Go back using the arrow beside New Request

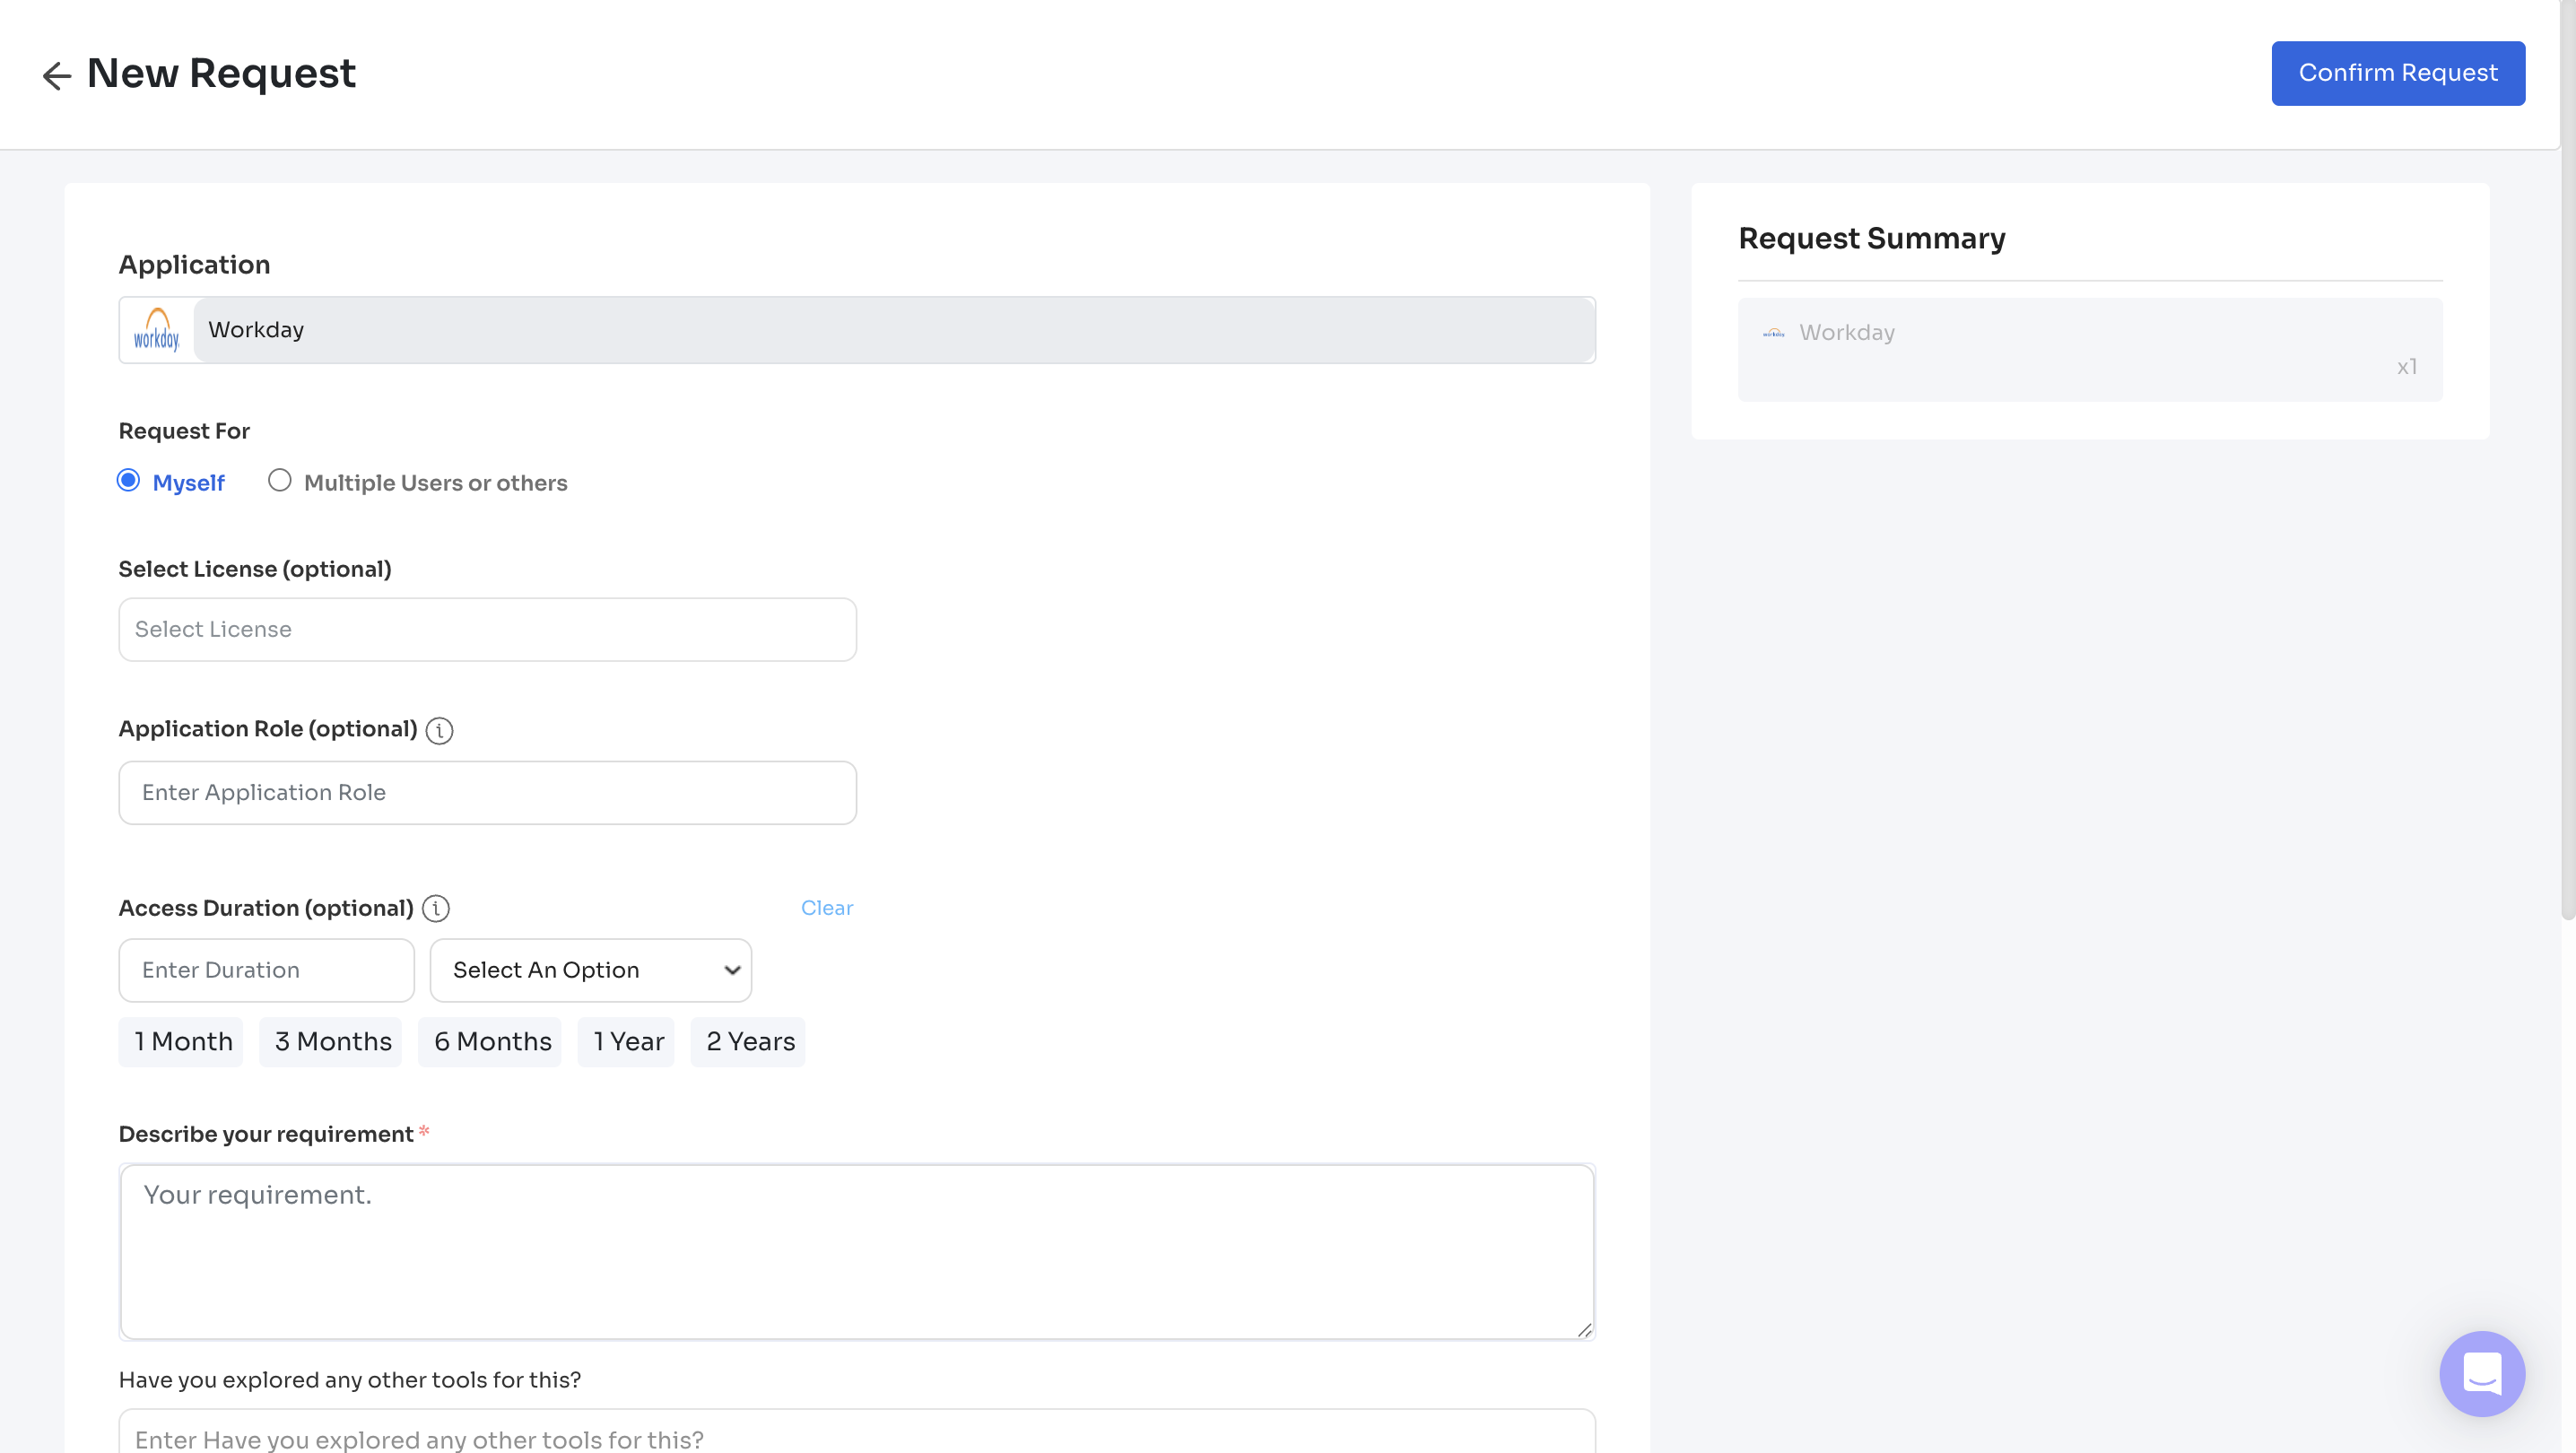click(57, 75)
